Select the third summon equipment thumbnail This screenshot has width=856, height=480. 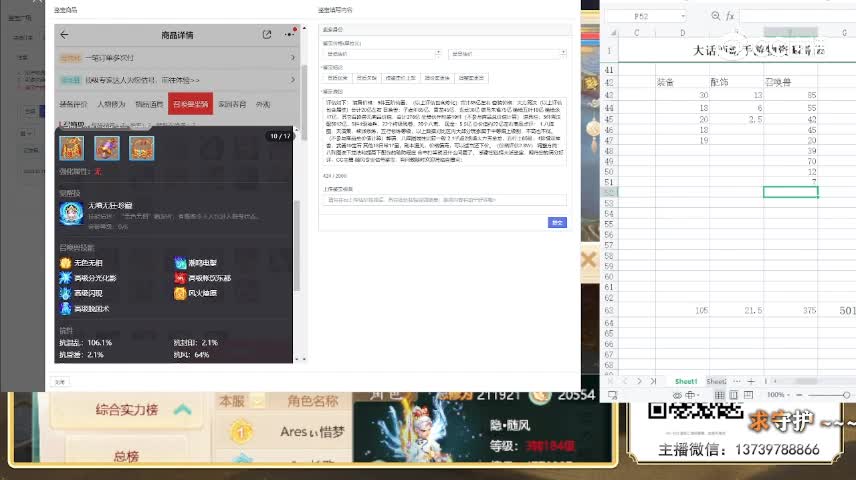click(x=141, y=148)
